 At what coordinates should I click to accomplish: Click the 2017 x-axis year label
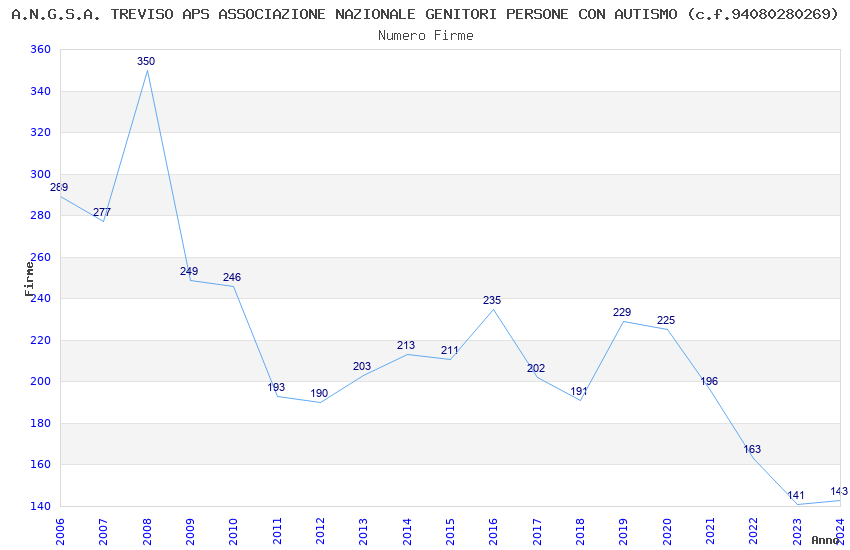537,532
